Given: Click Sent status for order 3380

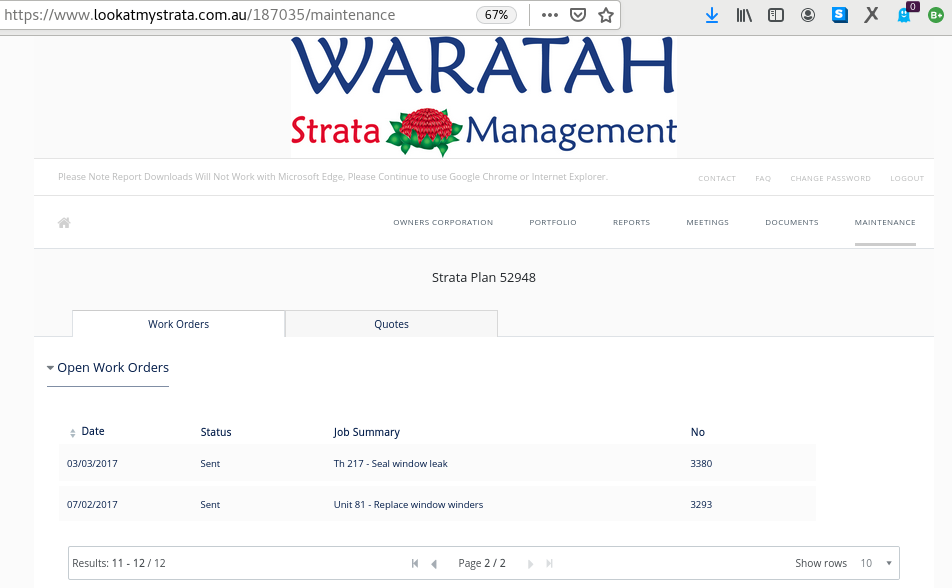Looking at the screenshot, I should click(x=210, y=463).
